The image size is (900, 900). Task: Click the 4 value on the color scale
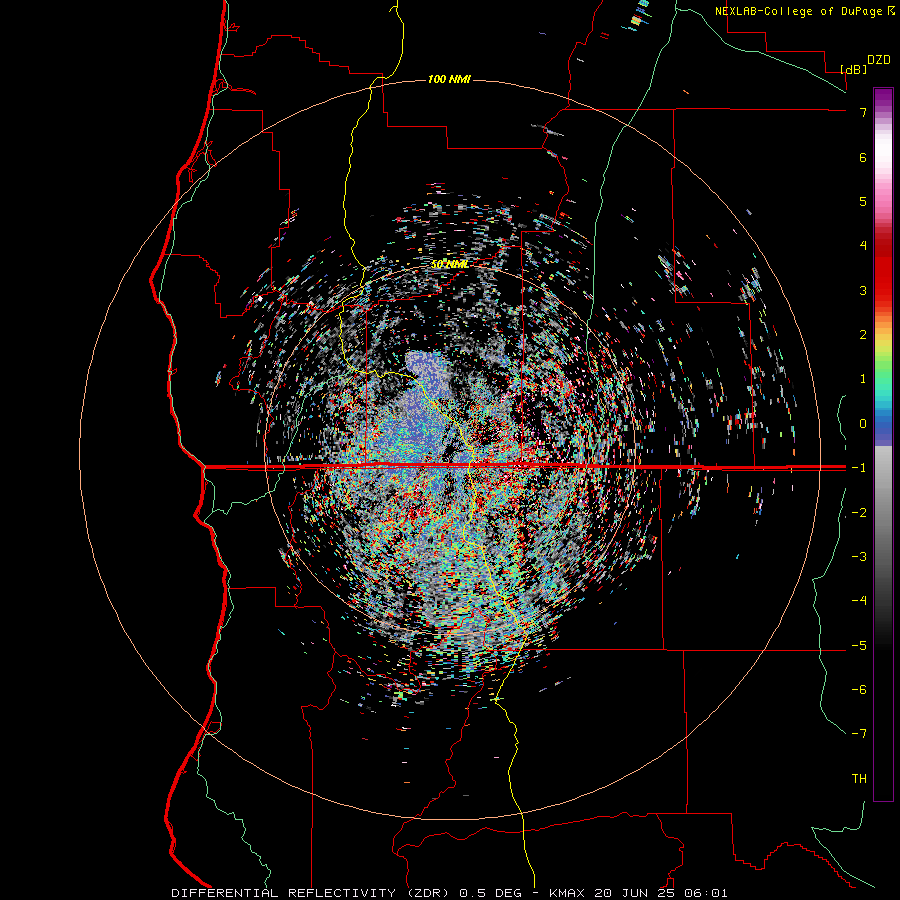863,246
